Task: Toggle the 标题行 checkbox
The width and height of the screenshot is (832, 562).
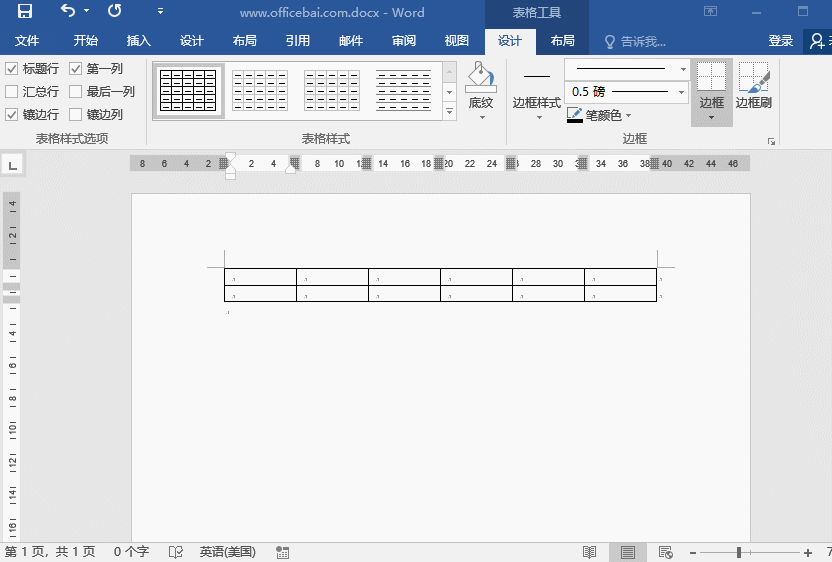Action: pos(12,68)
